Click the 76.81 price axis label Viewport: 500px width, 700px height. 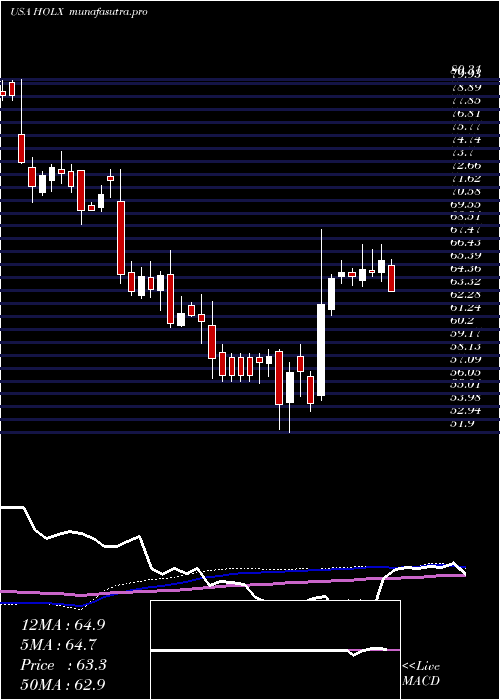[465, 114]
